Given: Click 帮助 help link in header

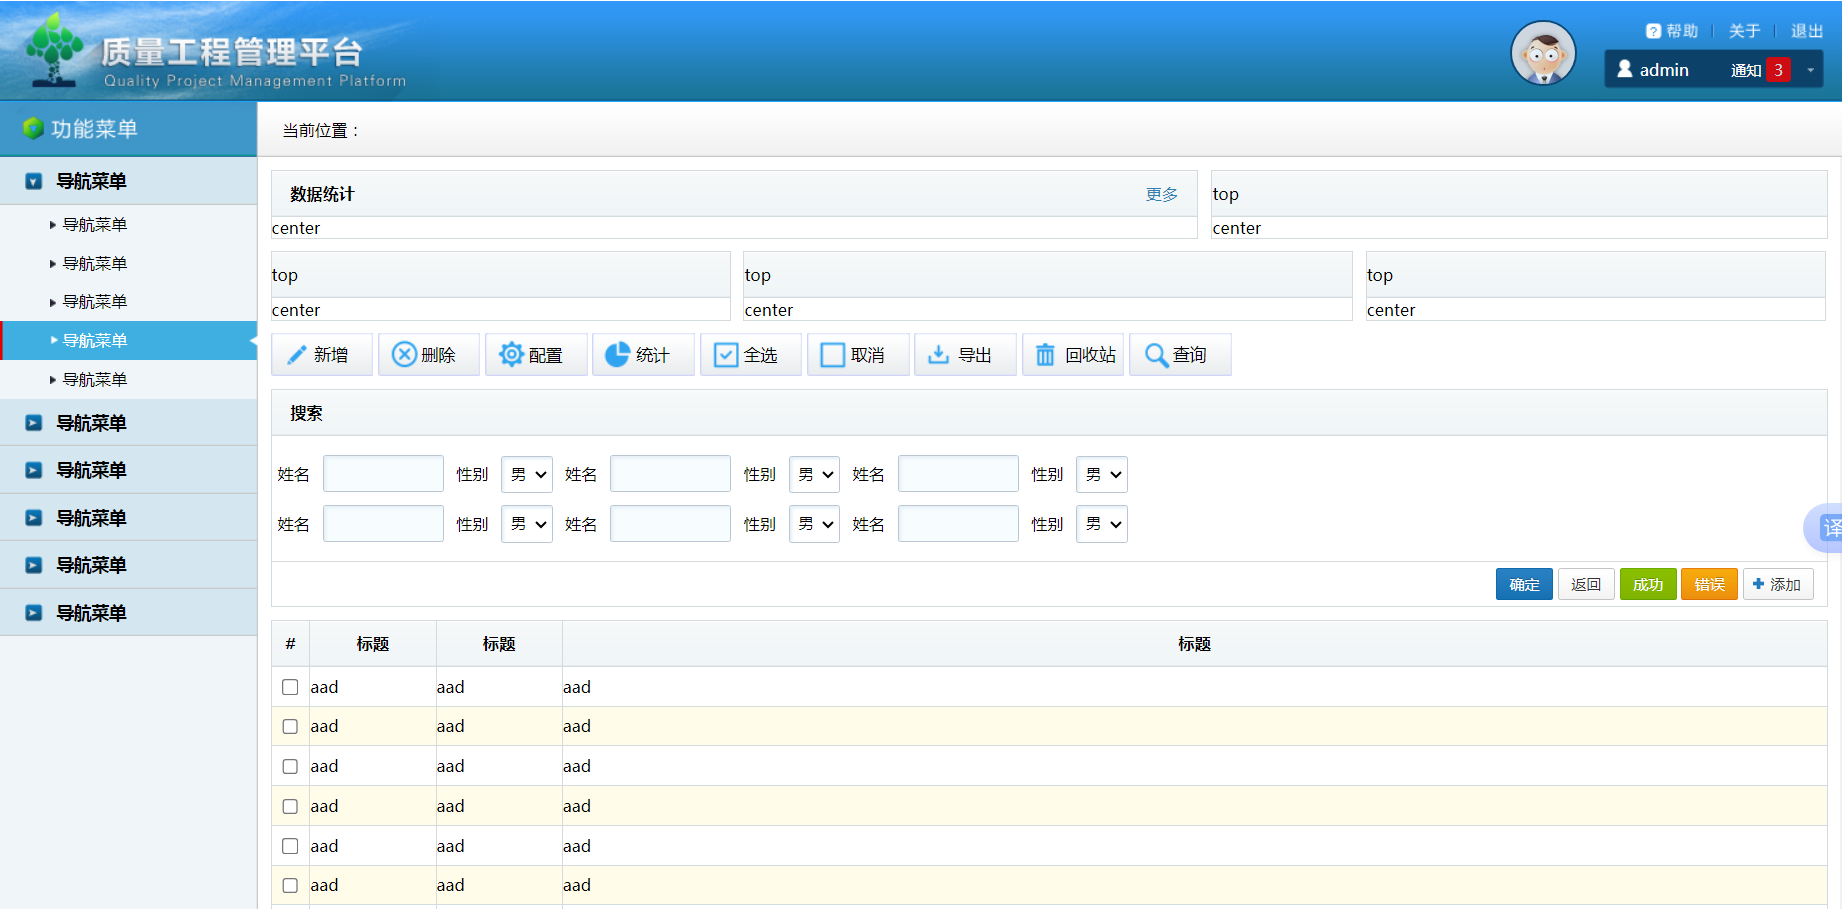Looking at the screenshot, I should (x=1672, y=31).
